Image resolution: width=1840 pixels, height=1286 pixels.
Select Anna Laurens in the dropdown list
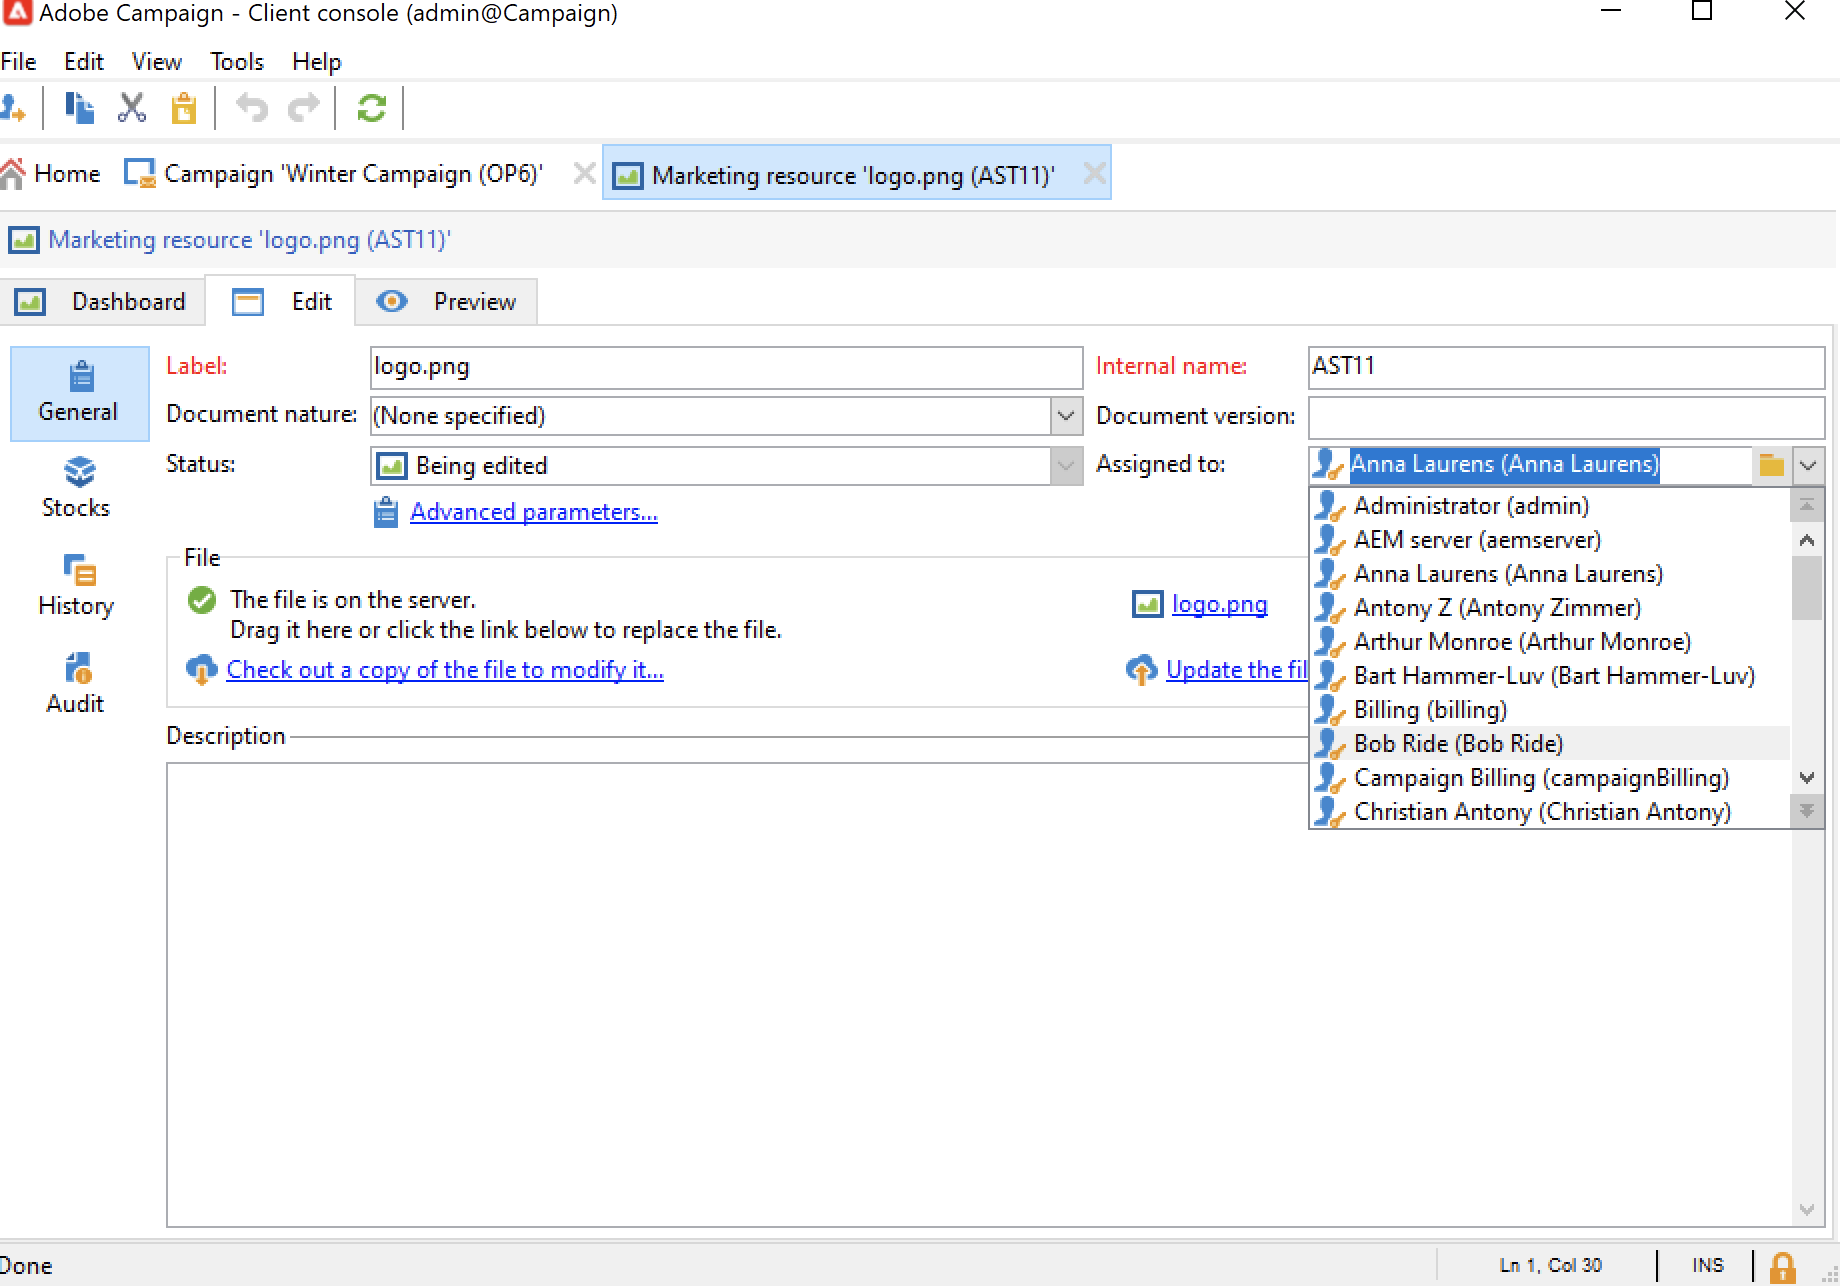click(1550, 574)
